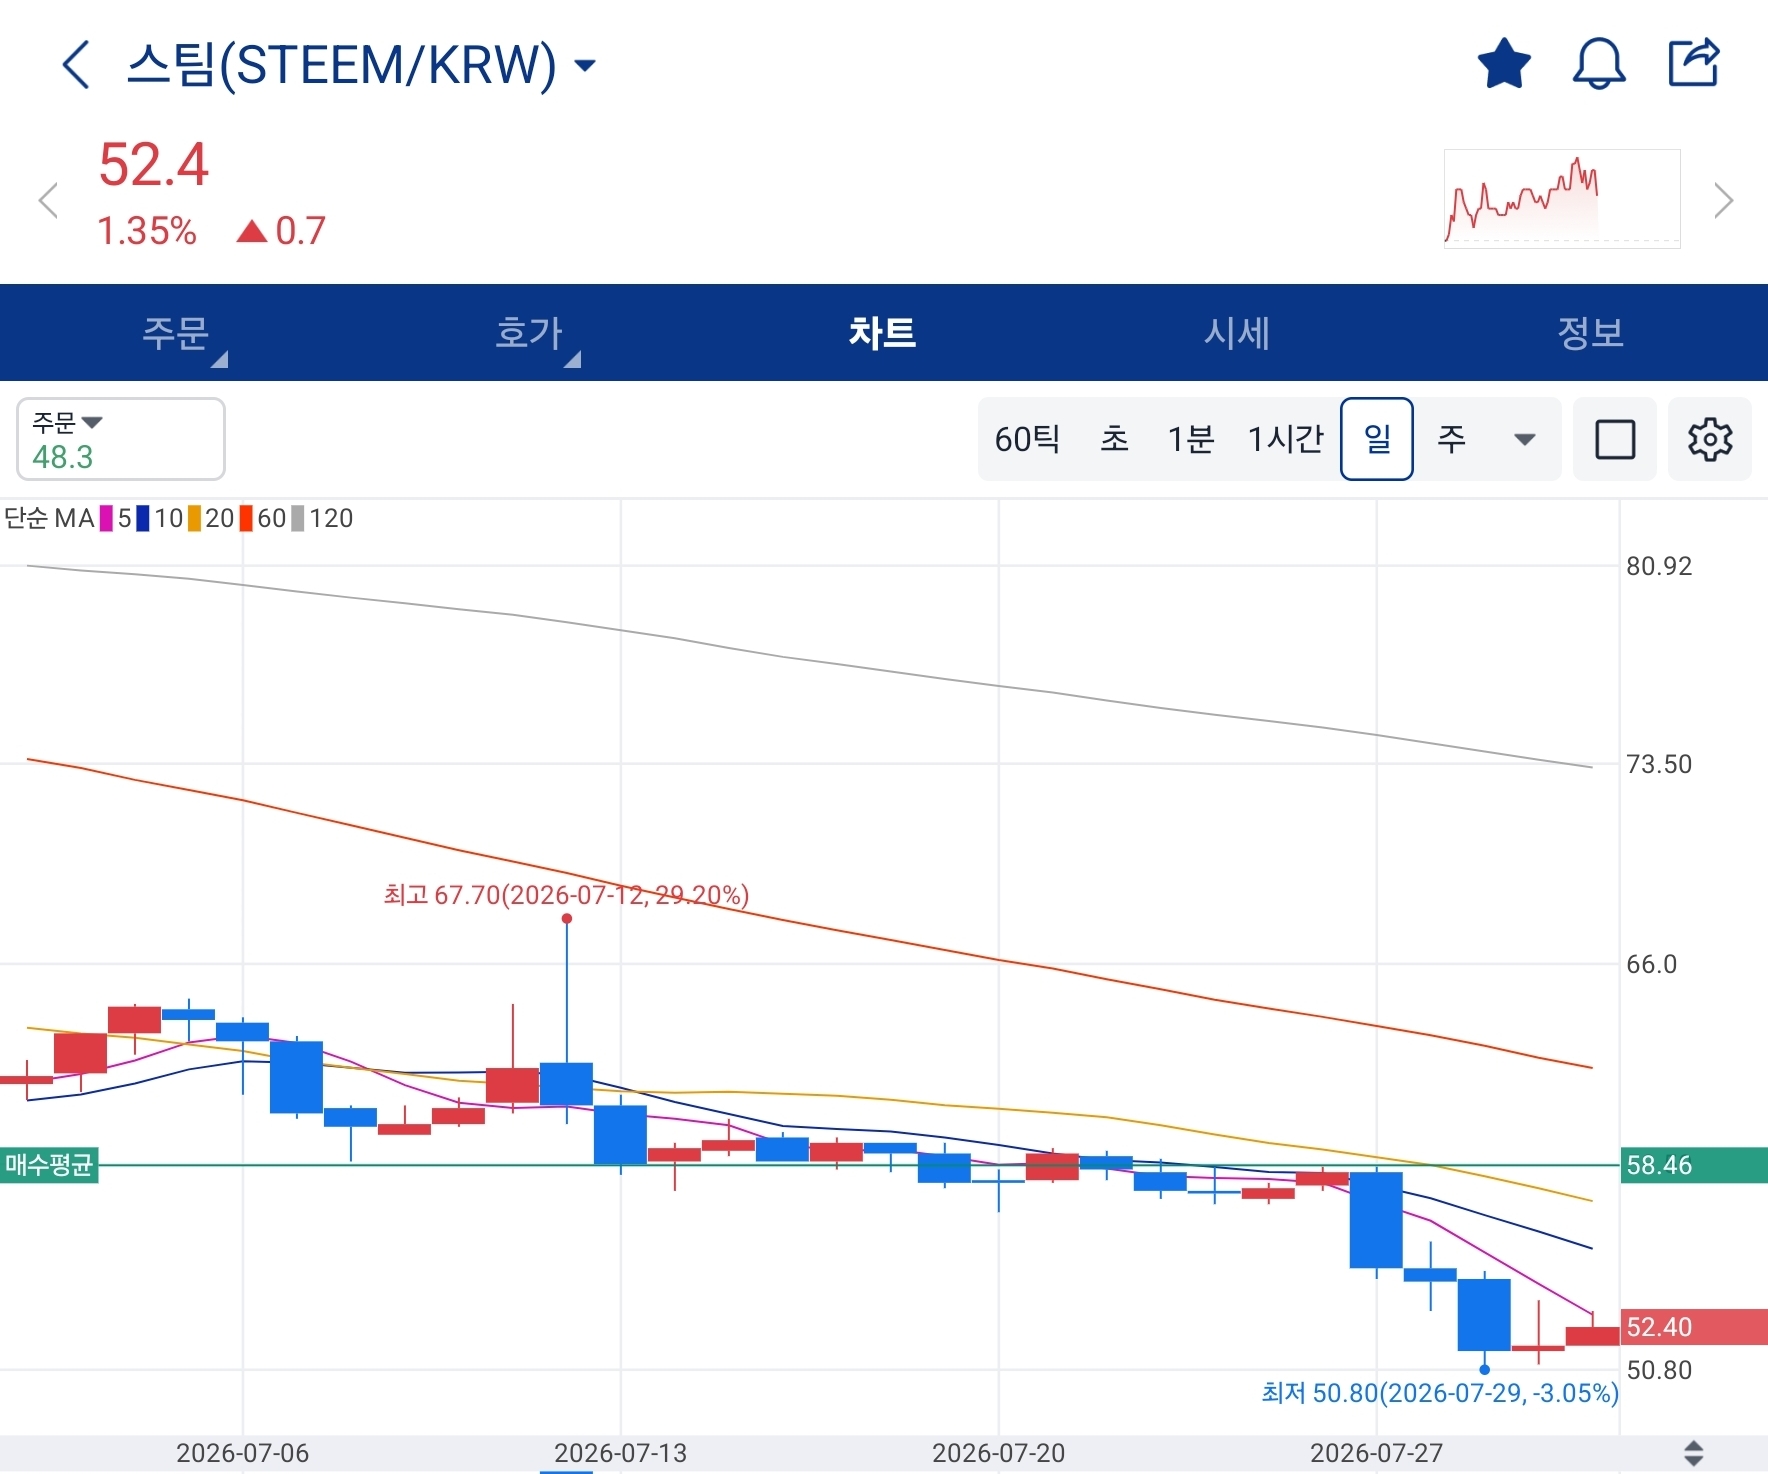Click the 2026-07-27 date axis label
The height and width of the screenshot is (1474, 1768).
(1377, 1453)
